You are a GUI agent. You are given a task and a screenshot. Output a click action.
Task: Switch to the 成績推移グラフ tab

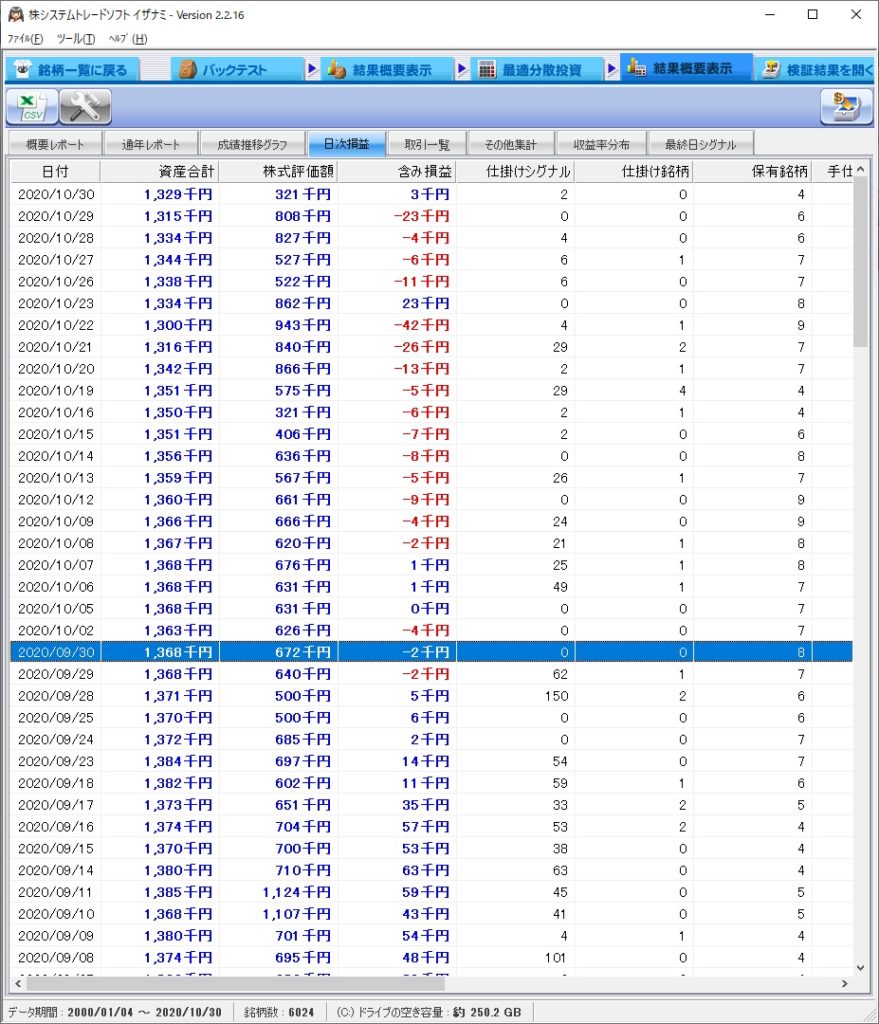[252, 144]
